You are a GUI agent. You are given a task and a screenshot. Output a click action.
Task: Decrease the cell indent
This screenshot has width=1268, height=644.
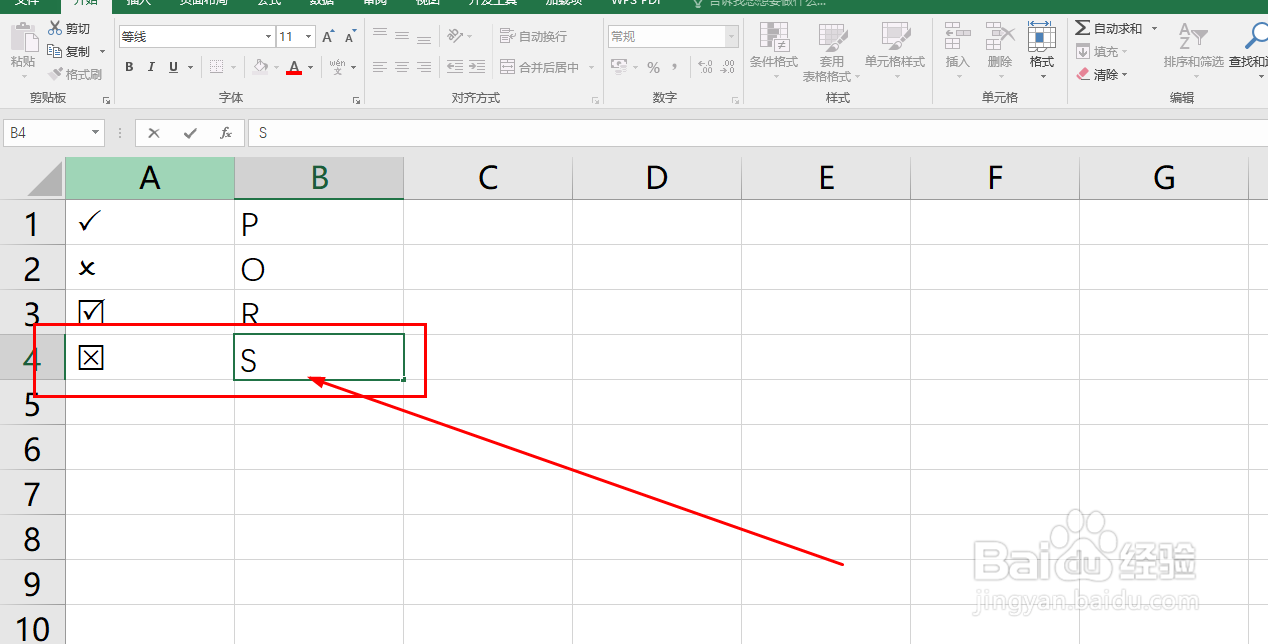pos(455,67)
